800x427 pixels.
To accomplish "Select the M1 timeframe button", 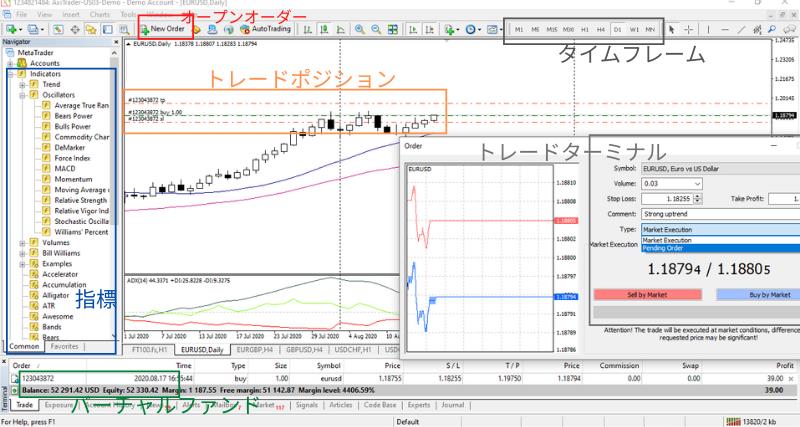I will (519, 30).
